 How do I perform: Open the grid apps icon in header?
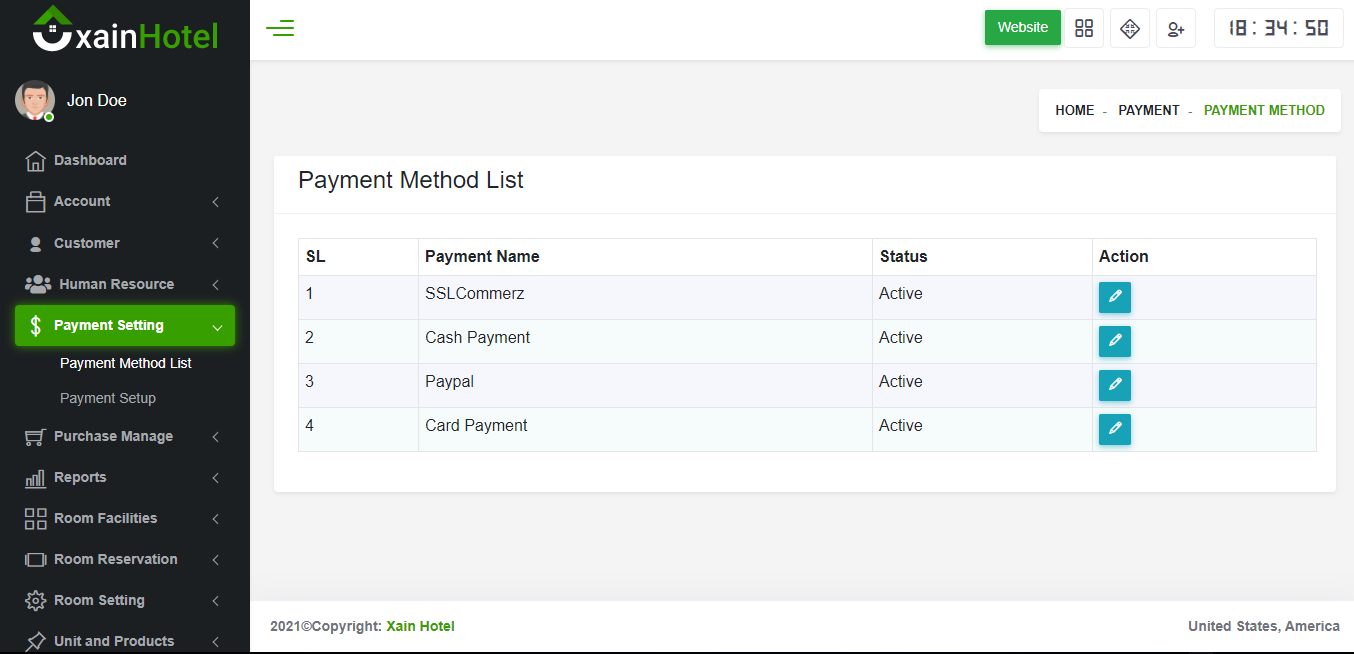coord(1084,28)
